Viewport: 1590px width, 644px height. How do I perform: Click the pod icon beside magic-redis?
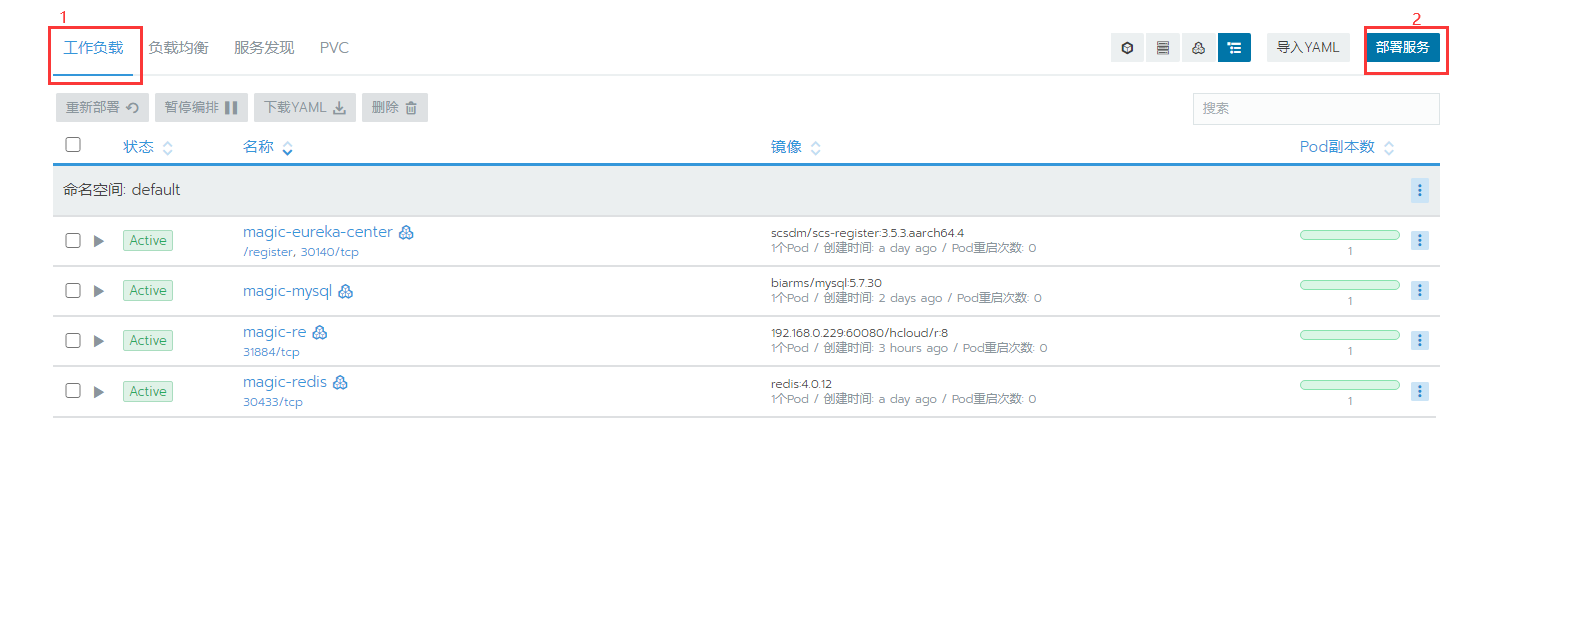click(x=340, y=382)
